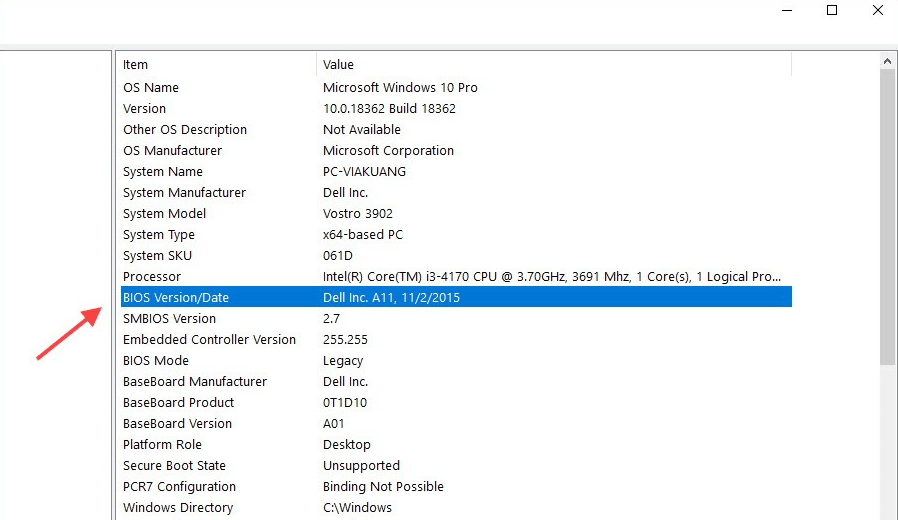The height and width of the screenshot is (520, 898).
Task: Maximize the System Information window
Action: pos(832,10)
